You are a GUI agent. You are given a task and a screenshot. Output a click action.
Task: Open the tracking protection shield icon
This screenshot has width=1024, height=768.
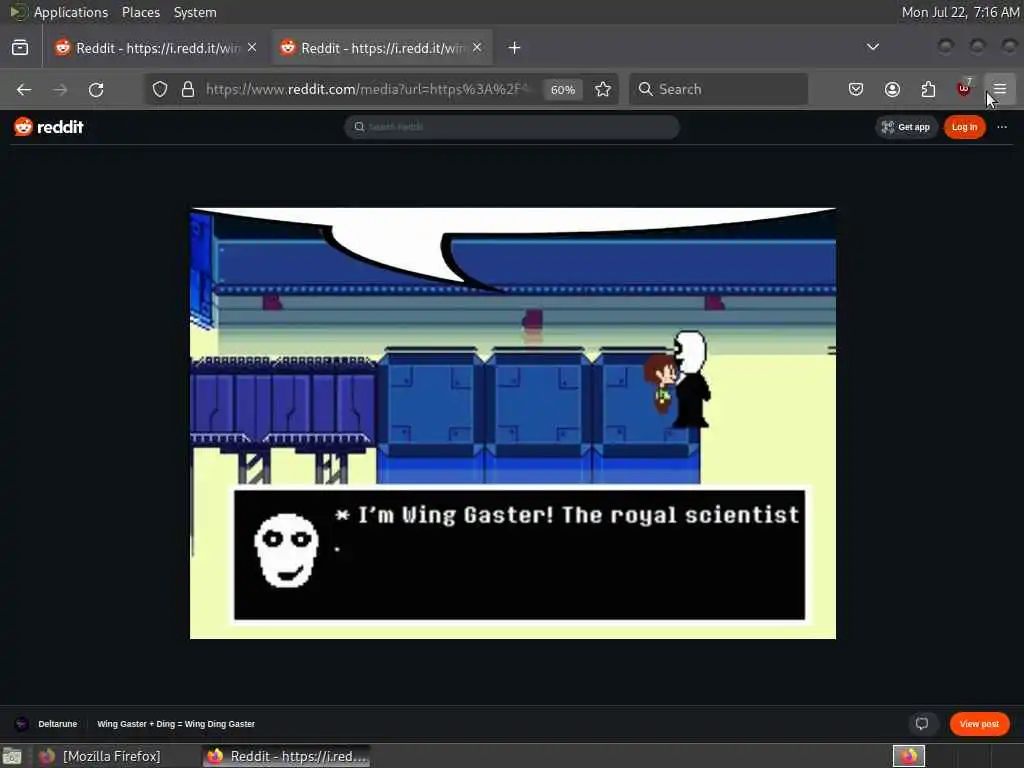click(160, 89)
